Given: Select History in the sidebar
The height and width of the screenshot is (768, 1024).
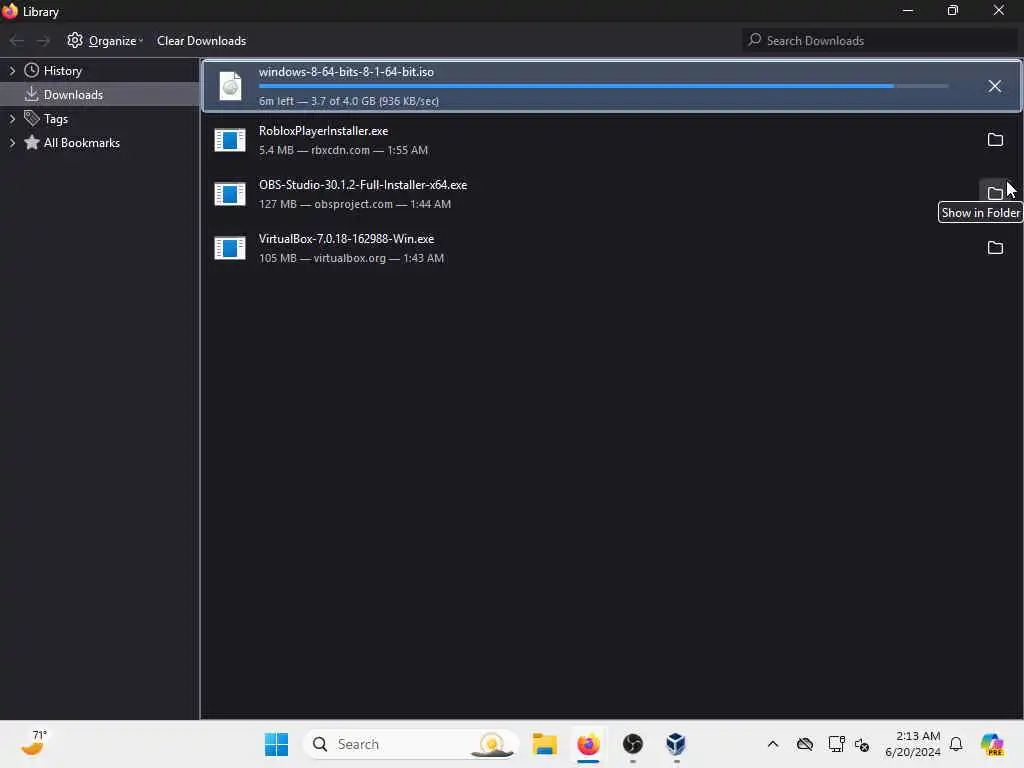Looking at the screenshot, I should pos(62,71).
